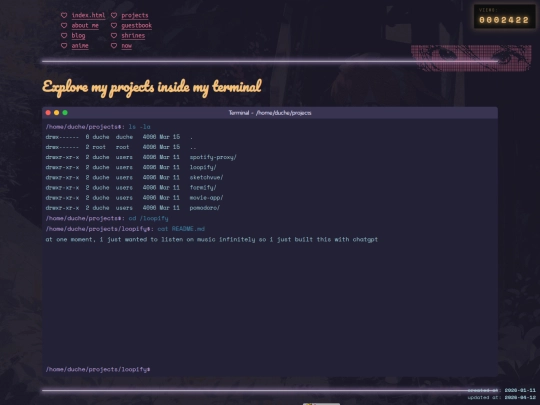
Task: Select the spotify-proxy/ directory entry
Action: tap(213, 157)
